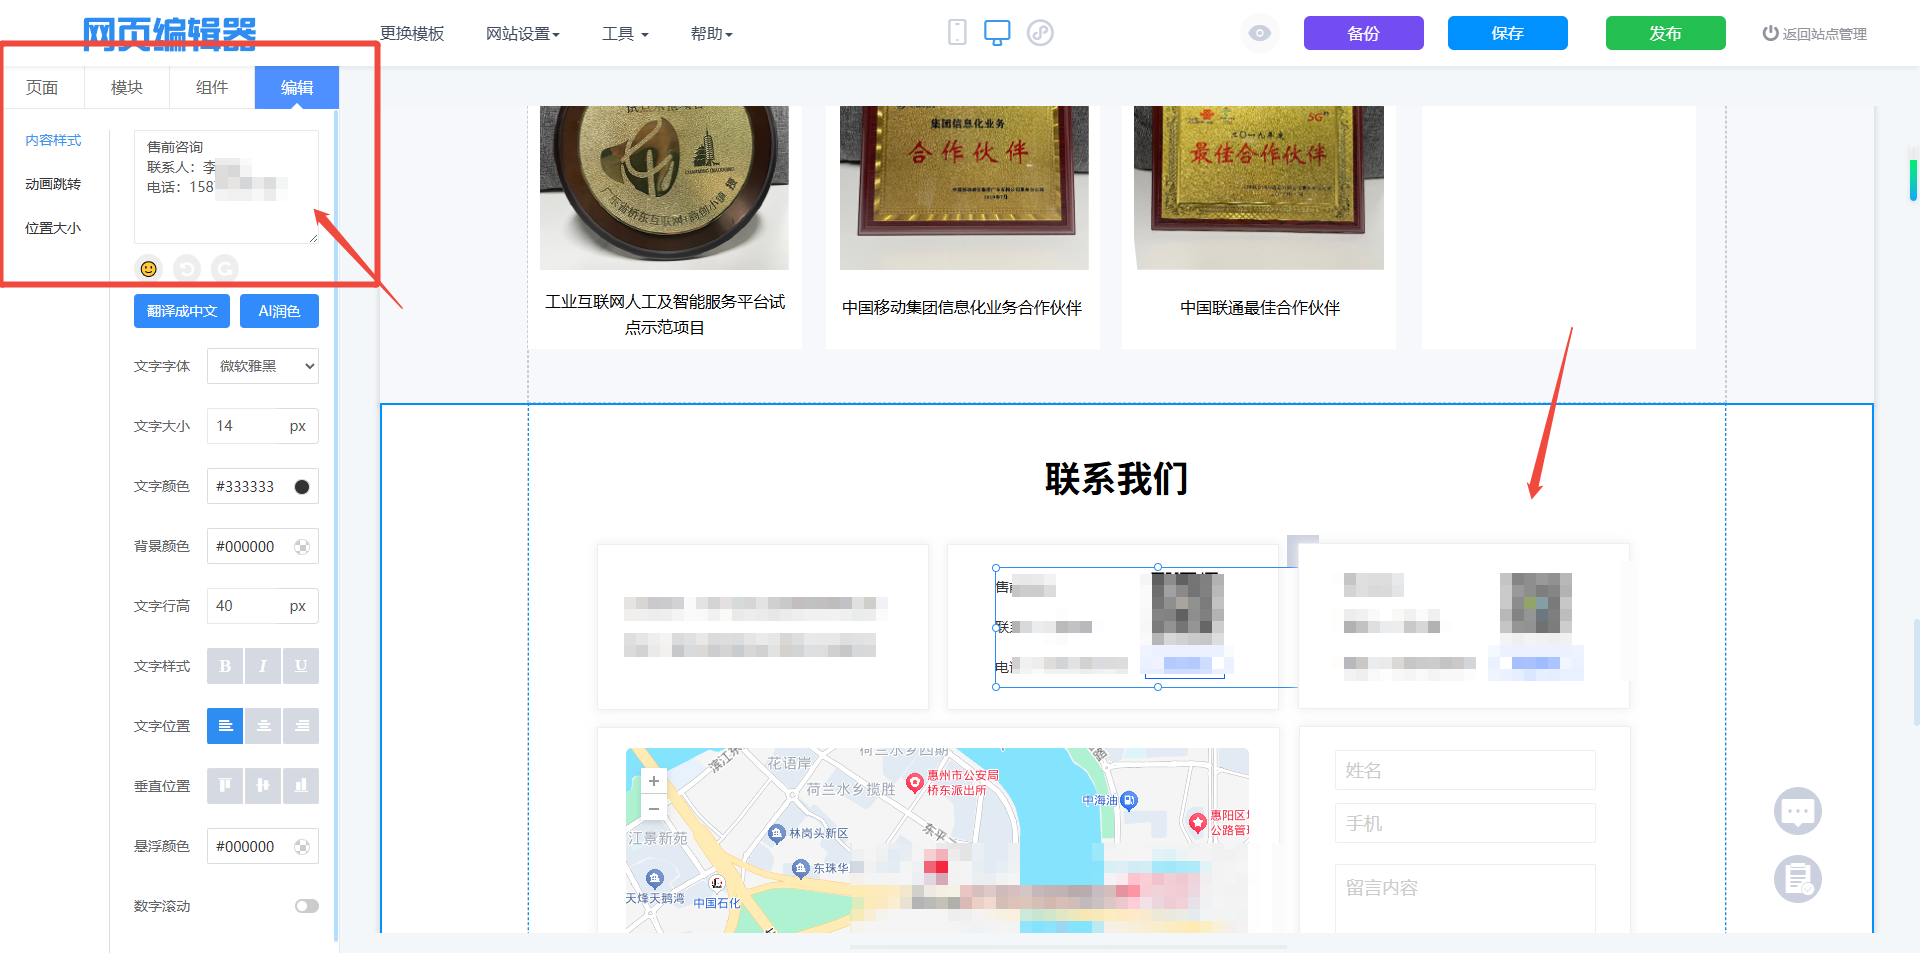Viewport: 1920px width, 953px height.
Task: Expand the 网站设置 menu
Action: pos(522,34)
